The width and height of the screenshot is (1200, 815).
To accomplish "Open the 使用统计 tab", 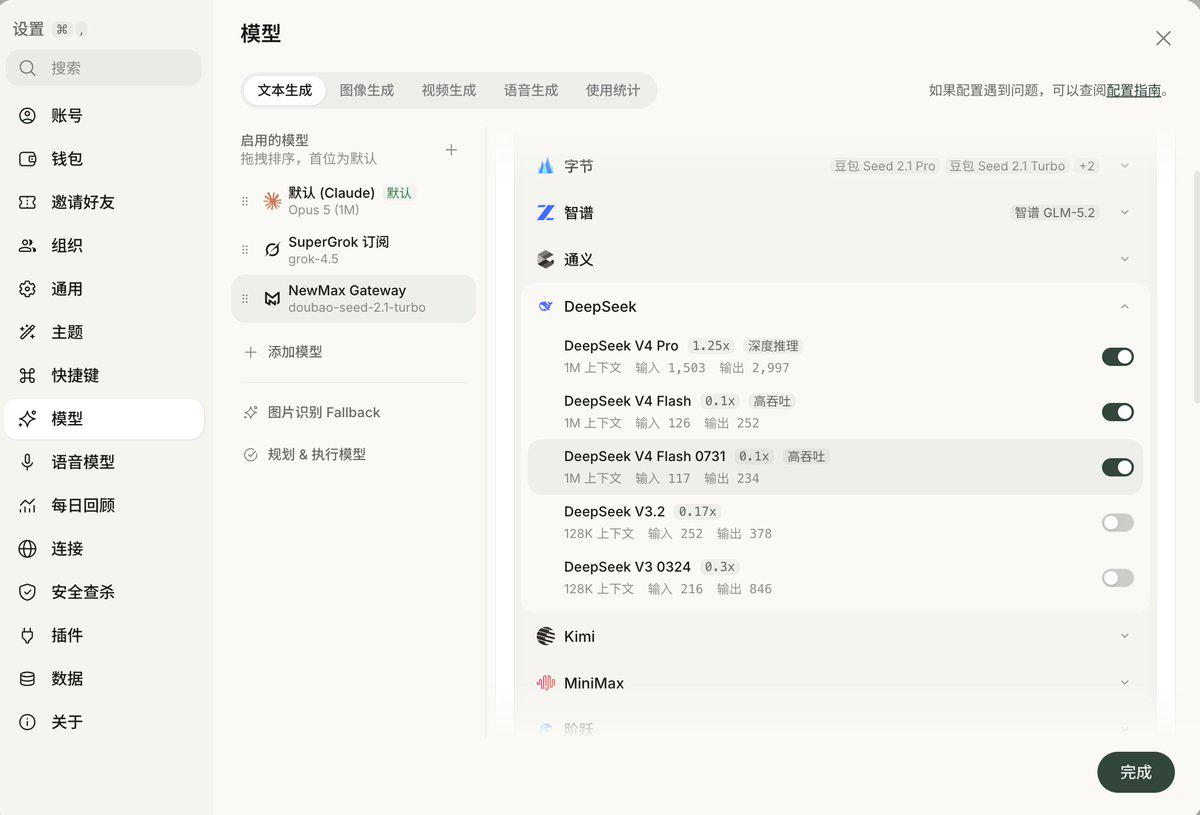I will click(x=613, y=90).
